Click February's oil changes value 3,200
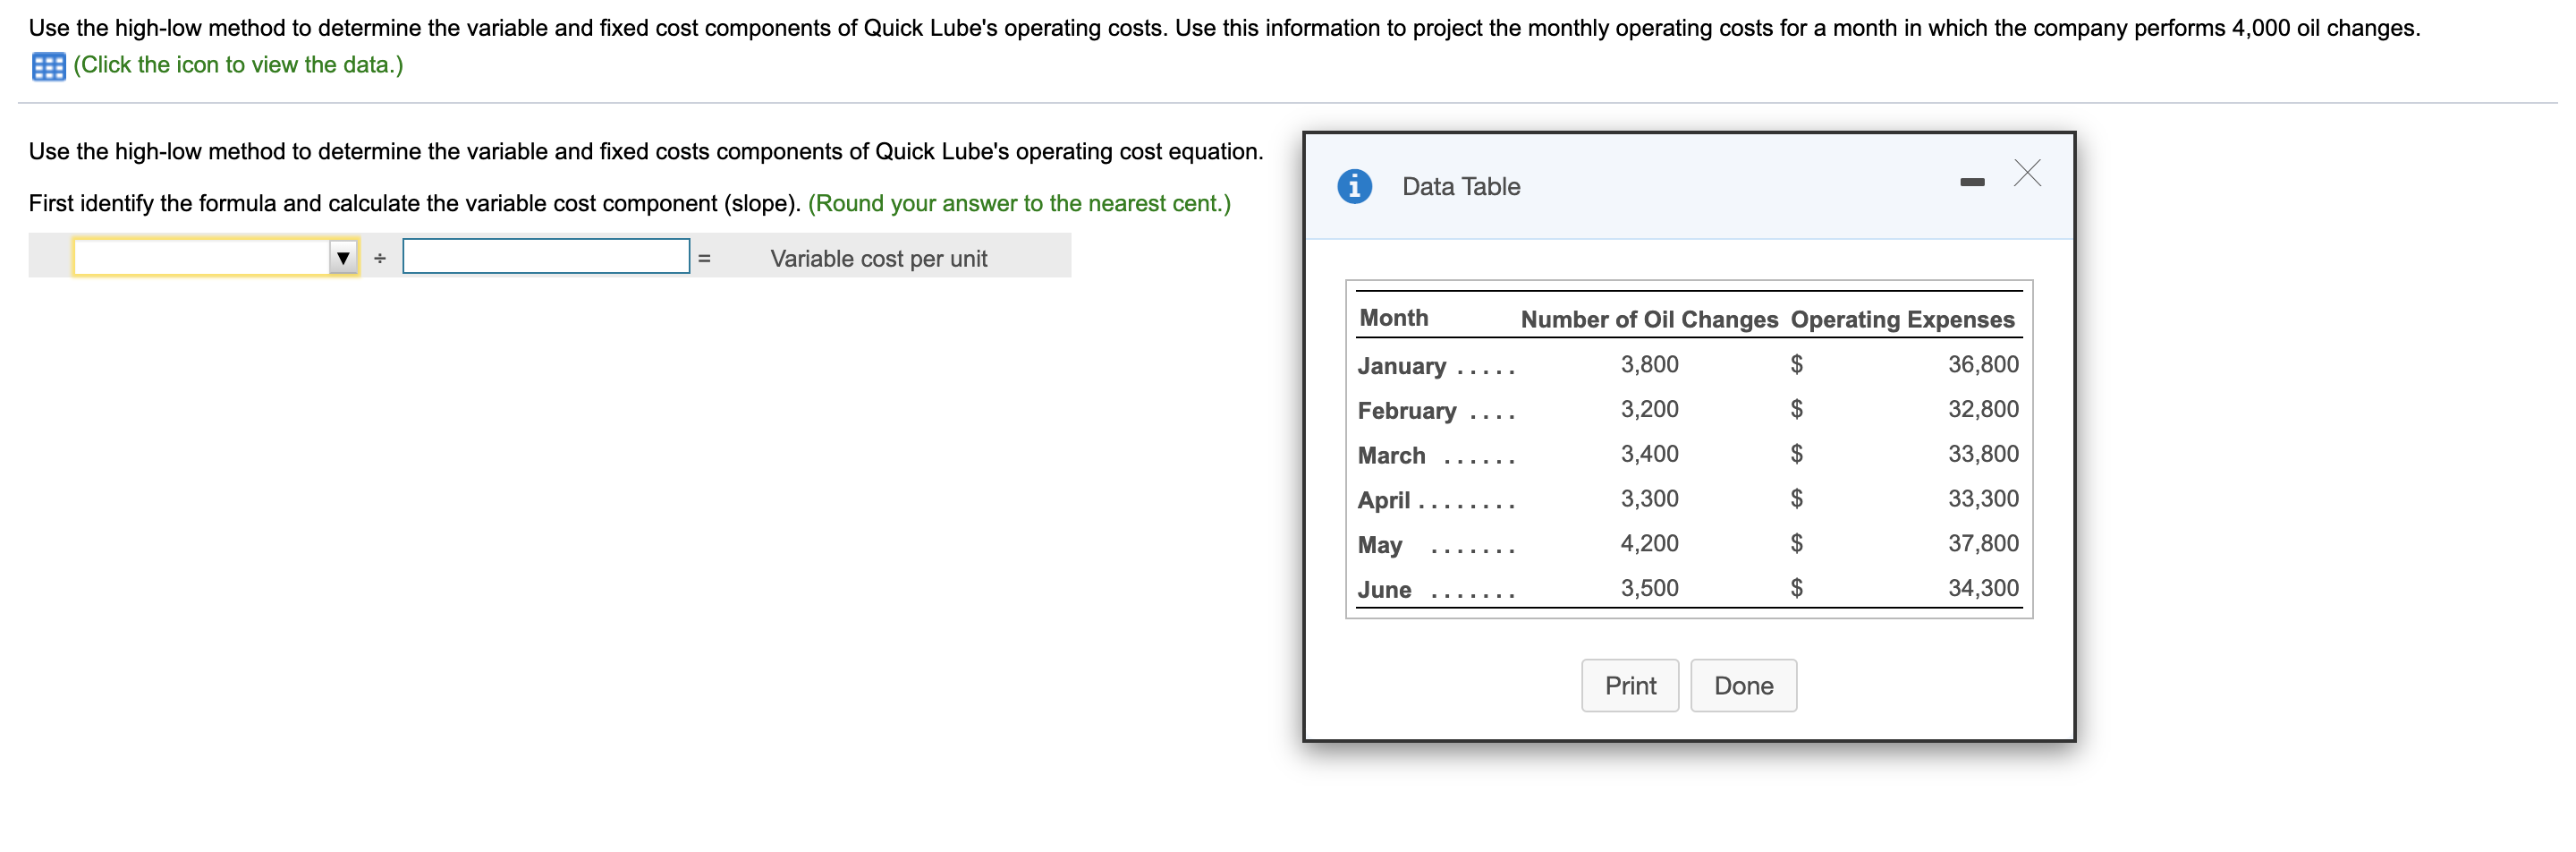 pos(1649,409)
